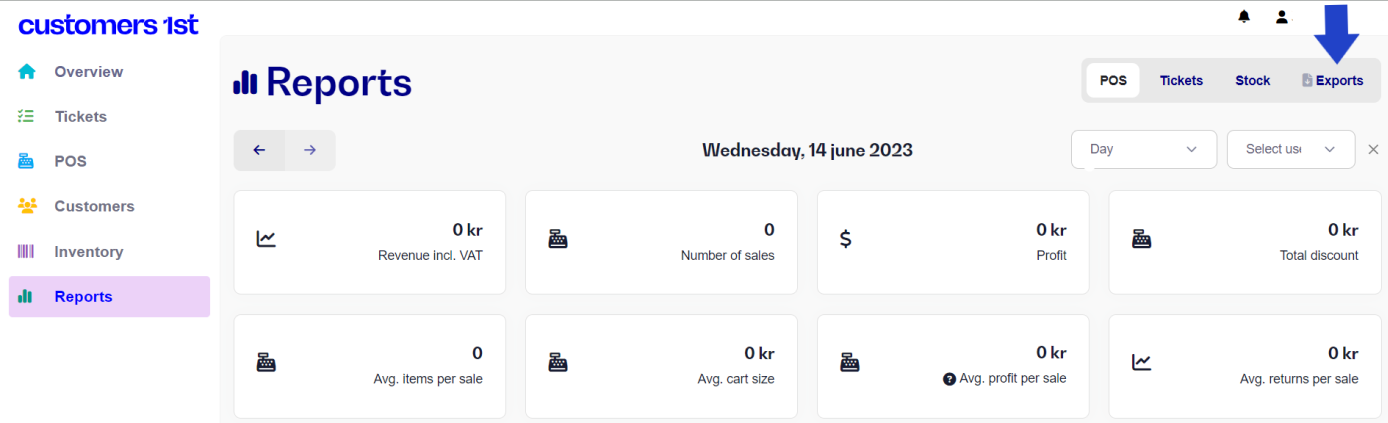The height and width of the screenshot is (423, 1388).
Task: Click the customers 1st logo
Action: pos(108,24)
